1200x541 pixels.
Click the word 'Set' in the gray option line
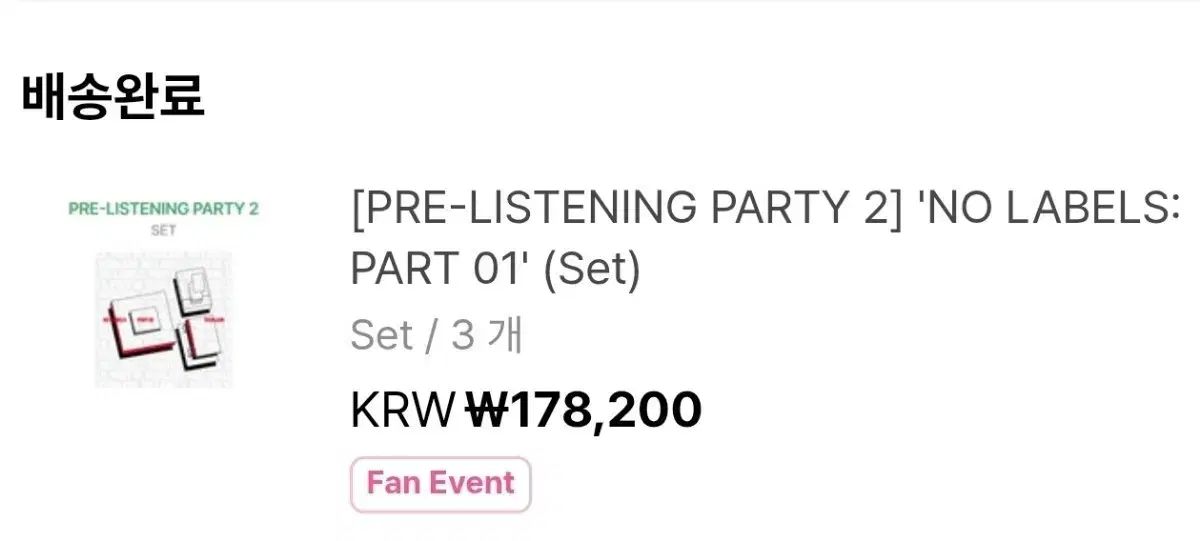[381, 336]
